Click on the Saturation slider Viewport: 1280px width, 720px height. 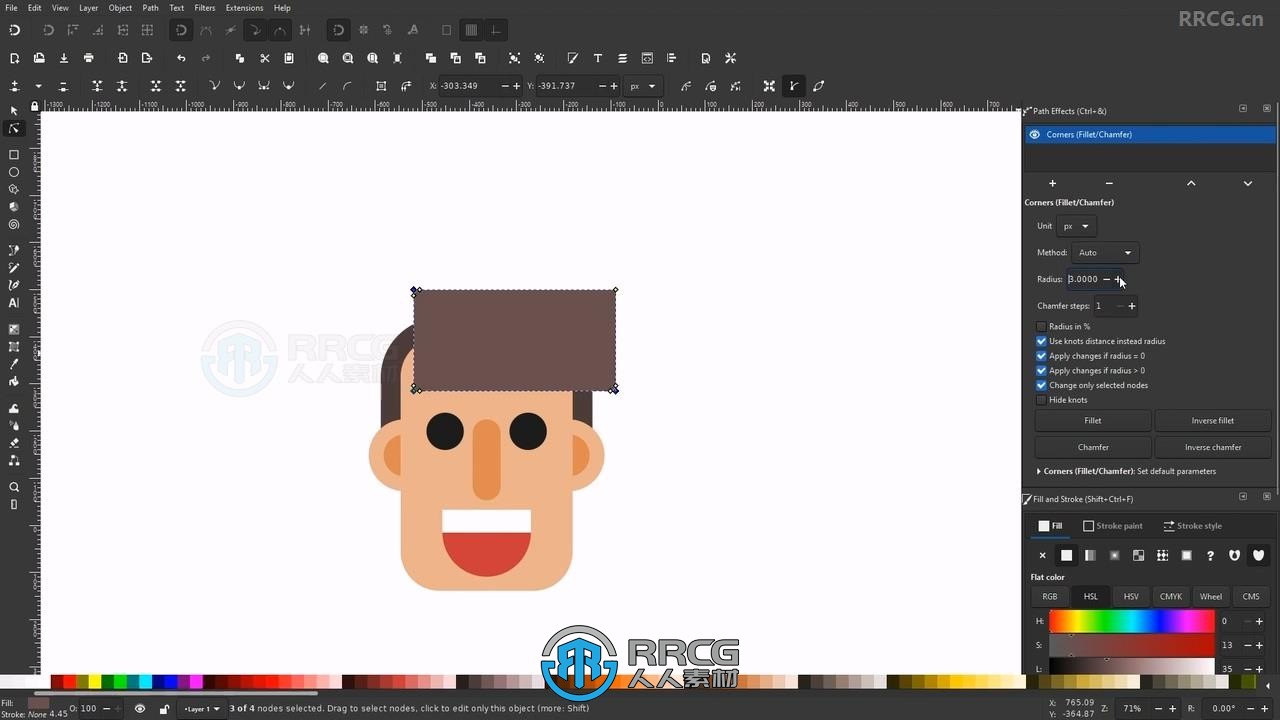click(x=1131, y=645)
